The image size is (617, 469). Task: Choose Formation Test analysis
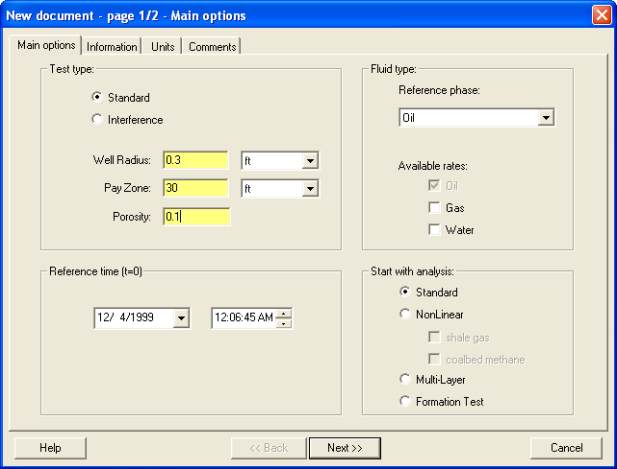point(405,402)
